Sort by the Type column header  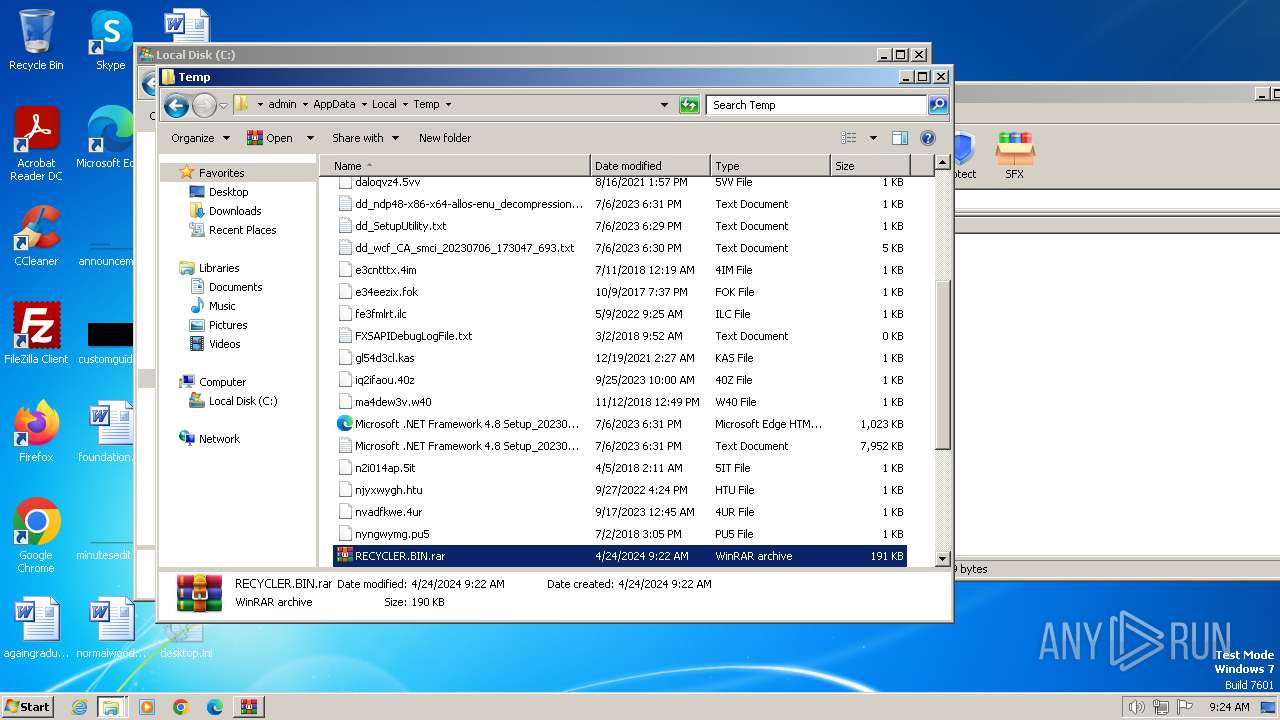coord(770,166)
